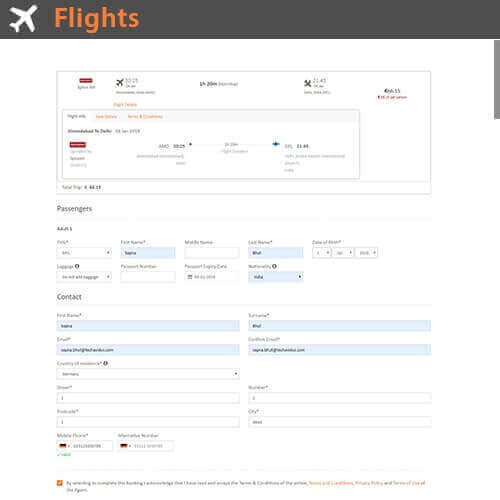Open the Country of residence dropdown
The height and width of the screenshot is (500, 500).
tap(148, 374)
